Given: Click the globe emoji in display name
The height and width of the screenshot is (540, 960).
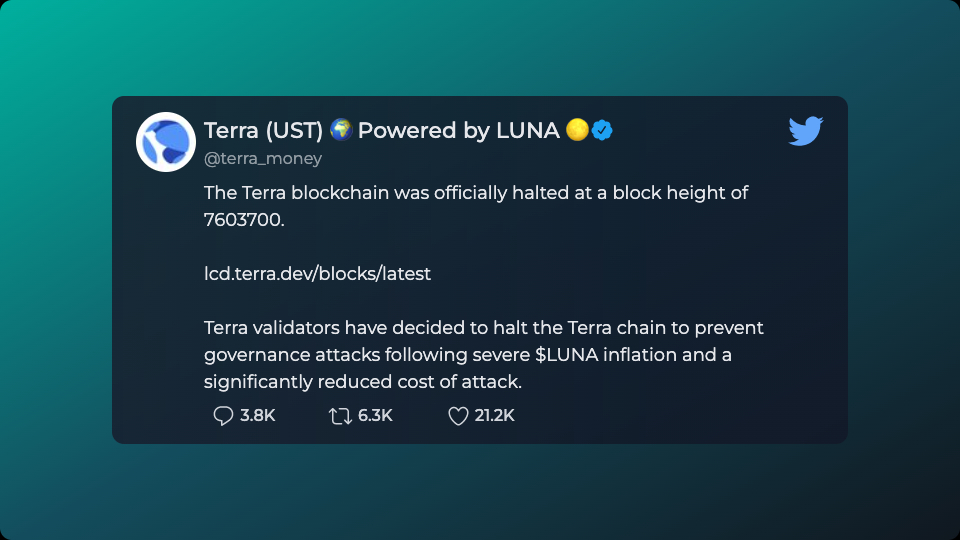Looking at the screenshot, I should [341, 130].
